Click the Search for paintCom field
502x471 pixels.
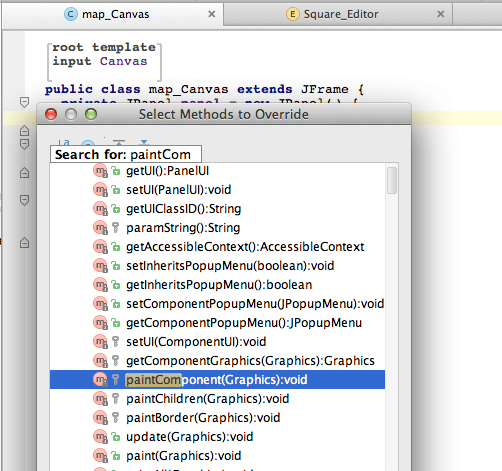126,154
